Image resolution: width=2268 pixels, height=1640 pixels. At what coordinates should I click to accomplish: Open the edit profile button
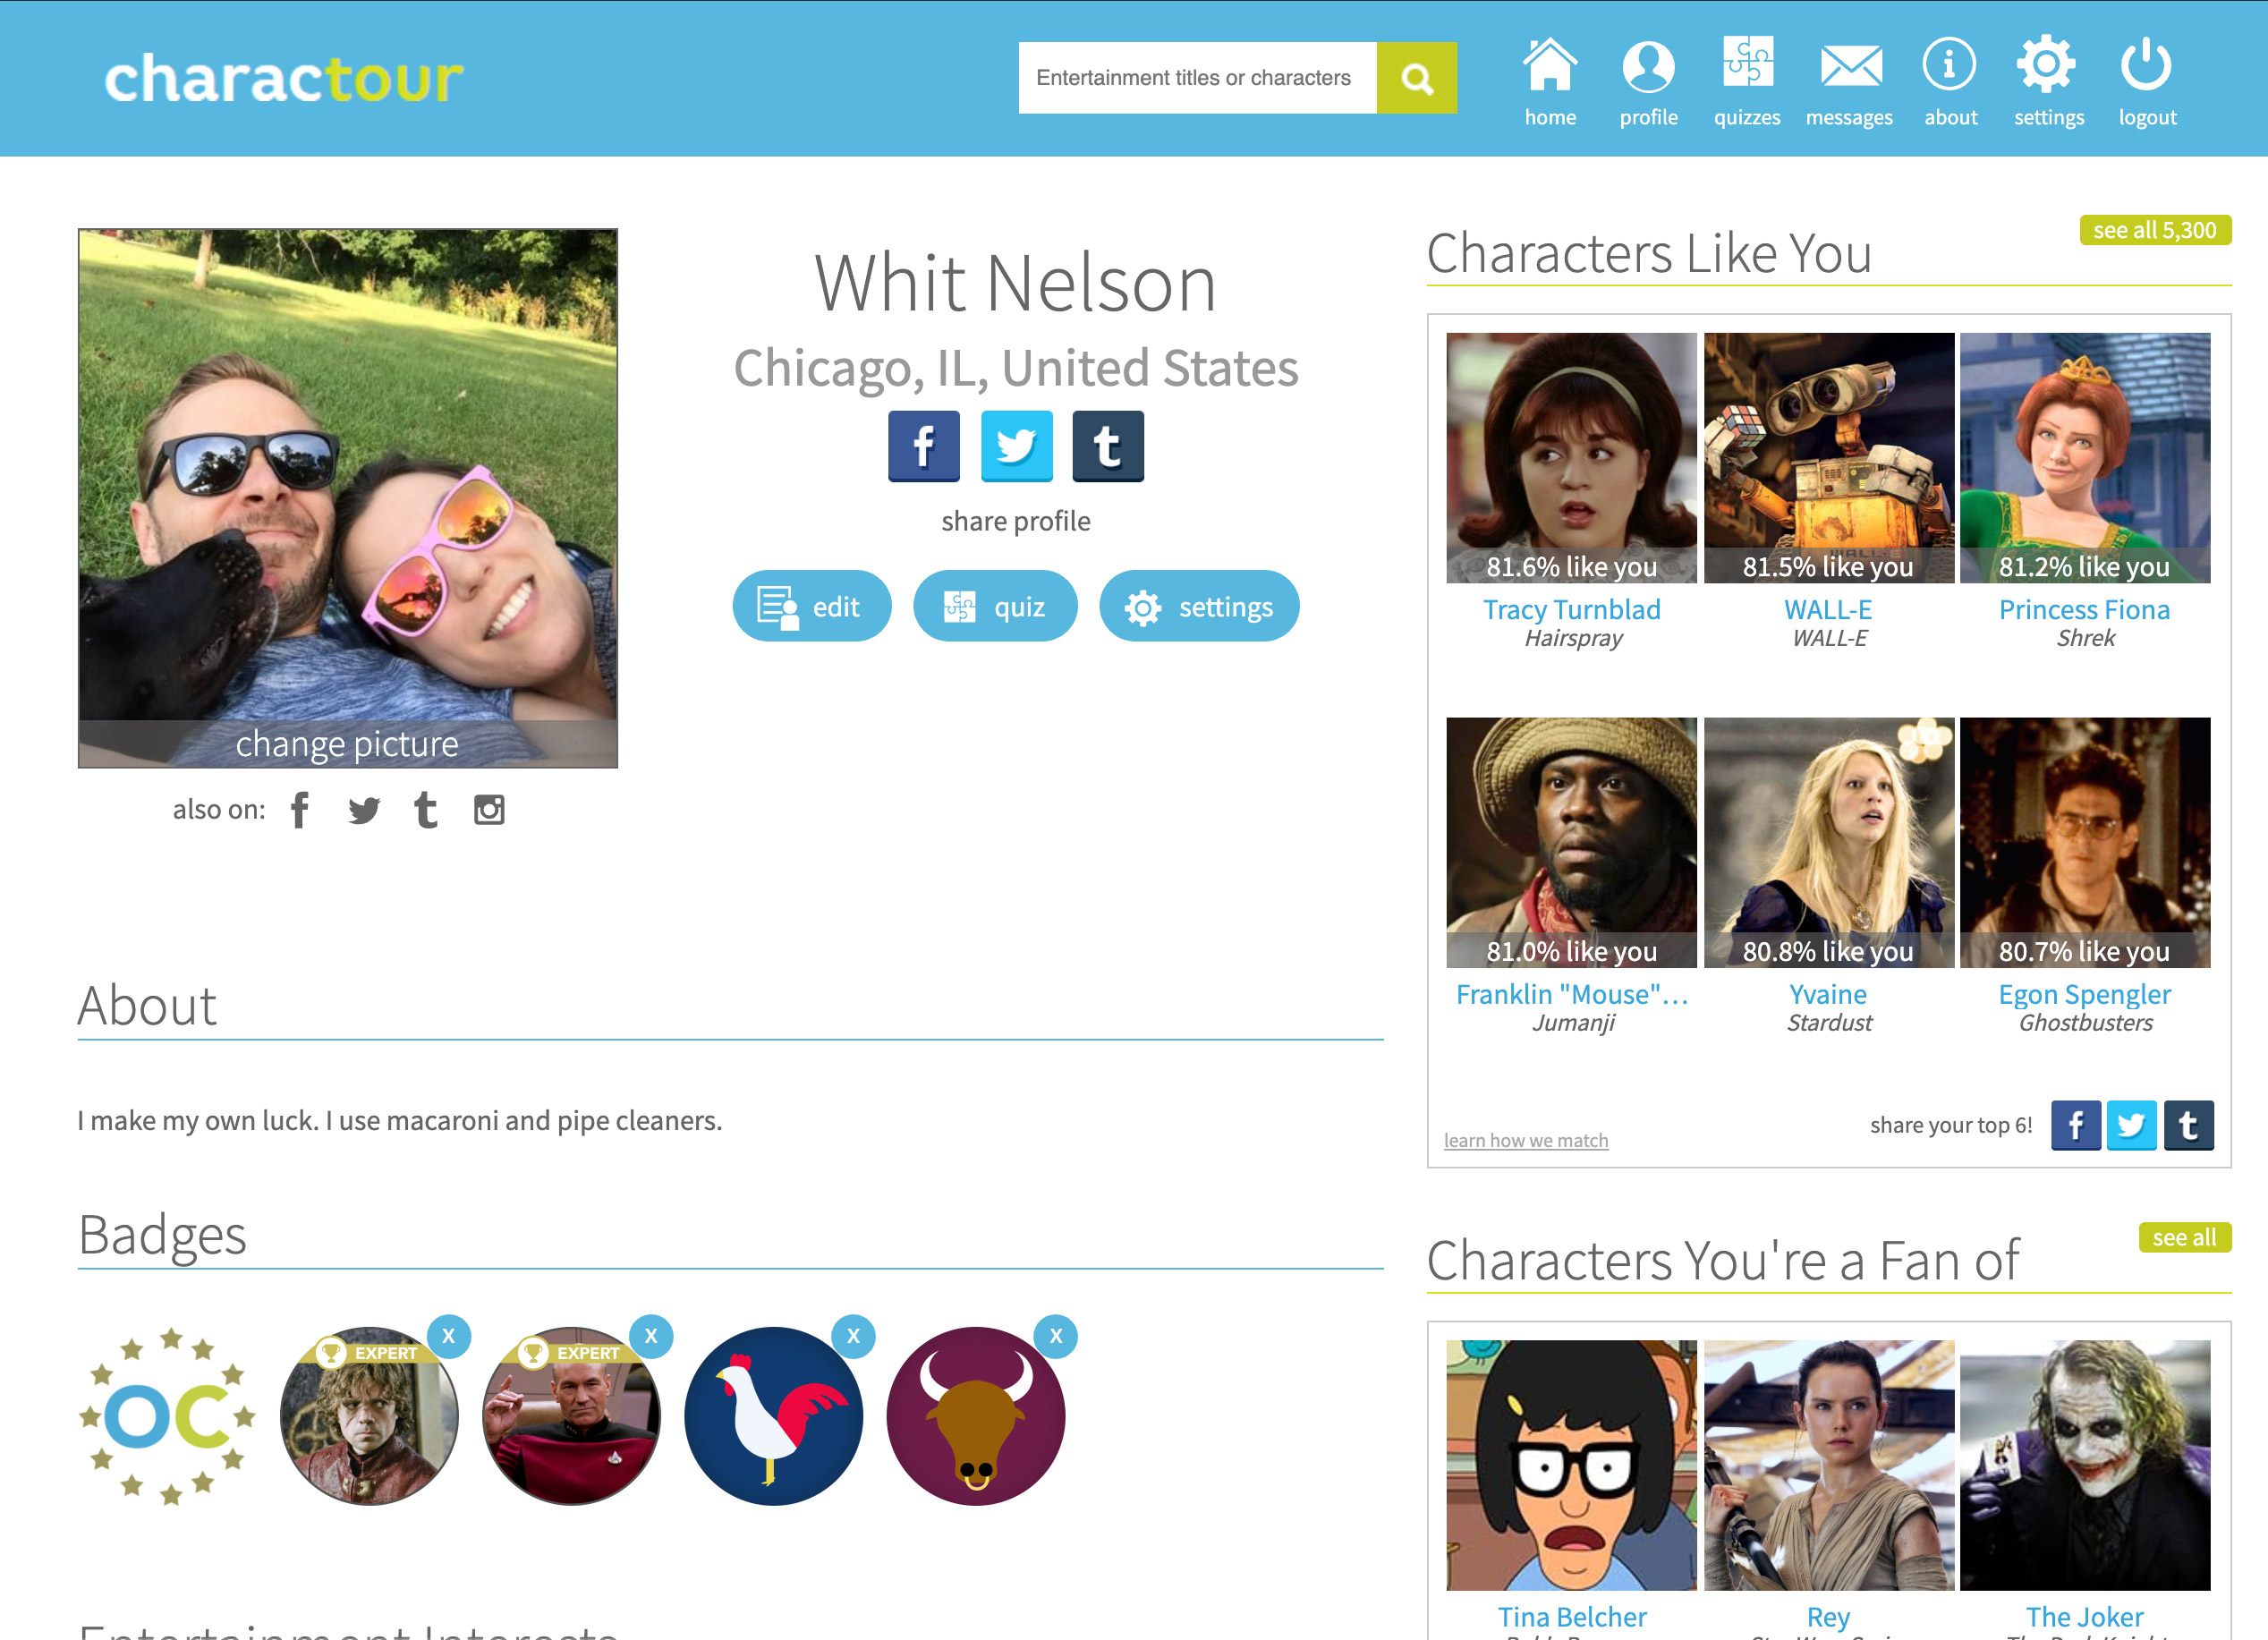point(812,606)
